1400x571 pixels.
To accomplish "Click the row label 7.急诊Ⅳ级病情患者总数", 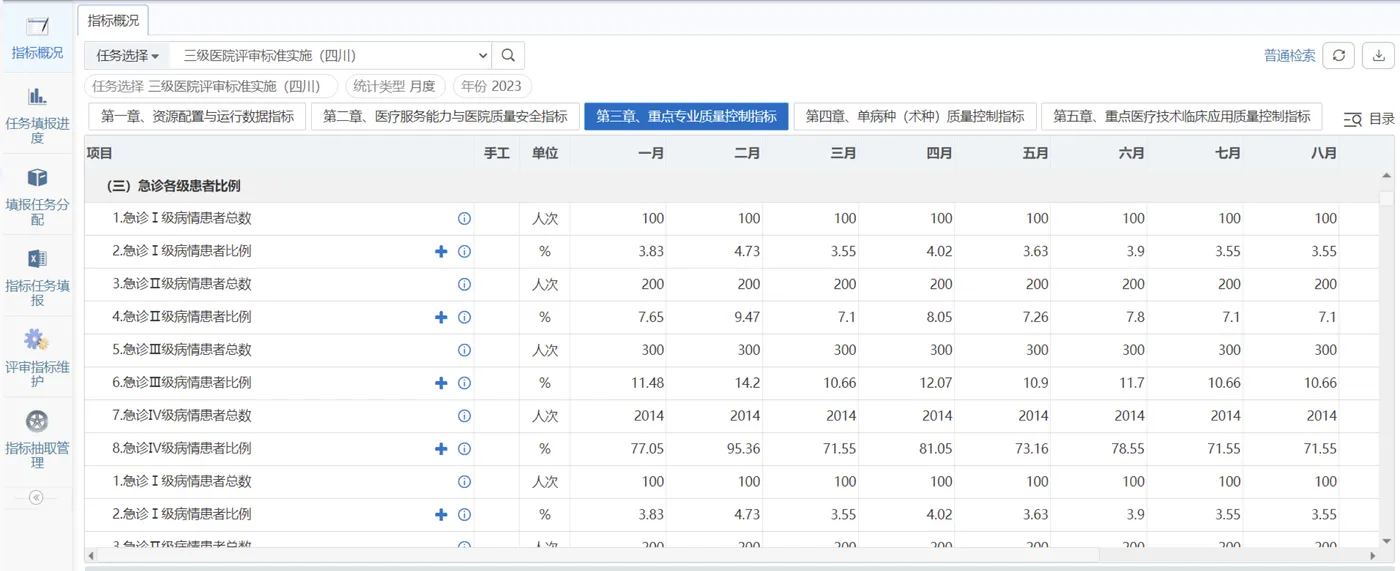I will 181,416.
